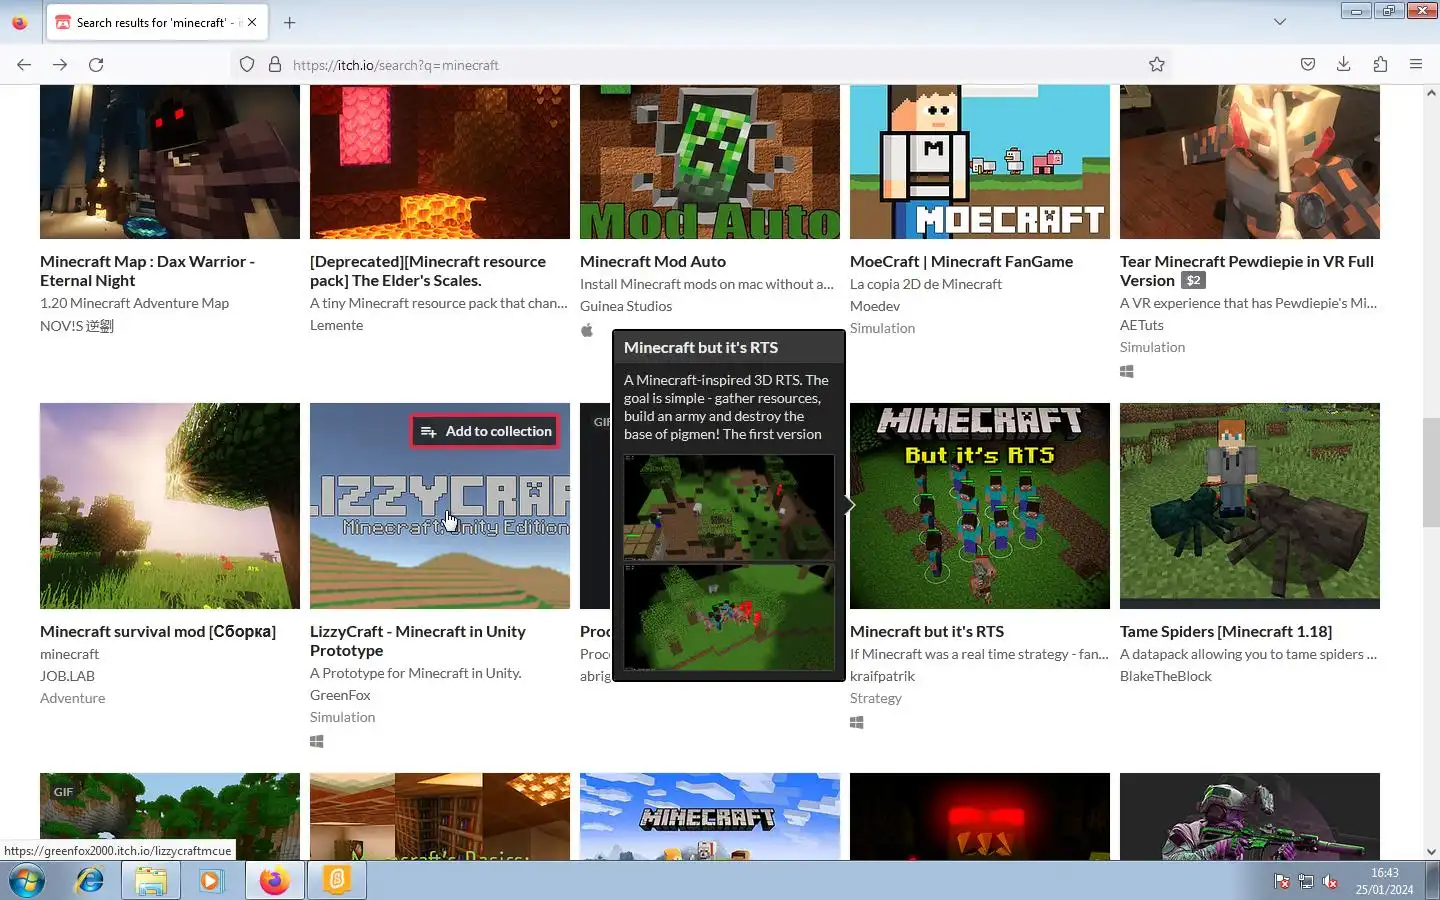Click the Windows icon under Minecraft but it's RTS
Viewport: 1440px width, 900px height.
[857, 722]
